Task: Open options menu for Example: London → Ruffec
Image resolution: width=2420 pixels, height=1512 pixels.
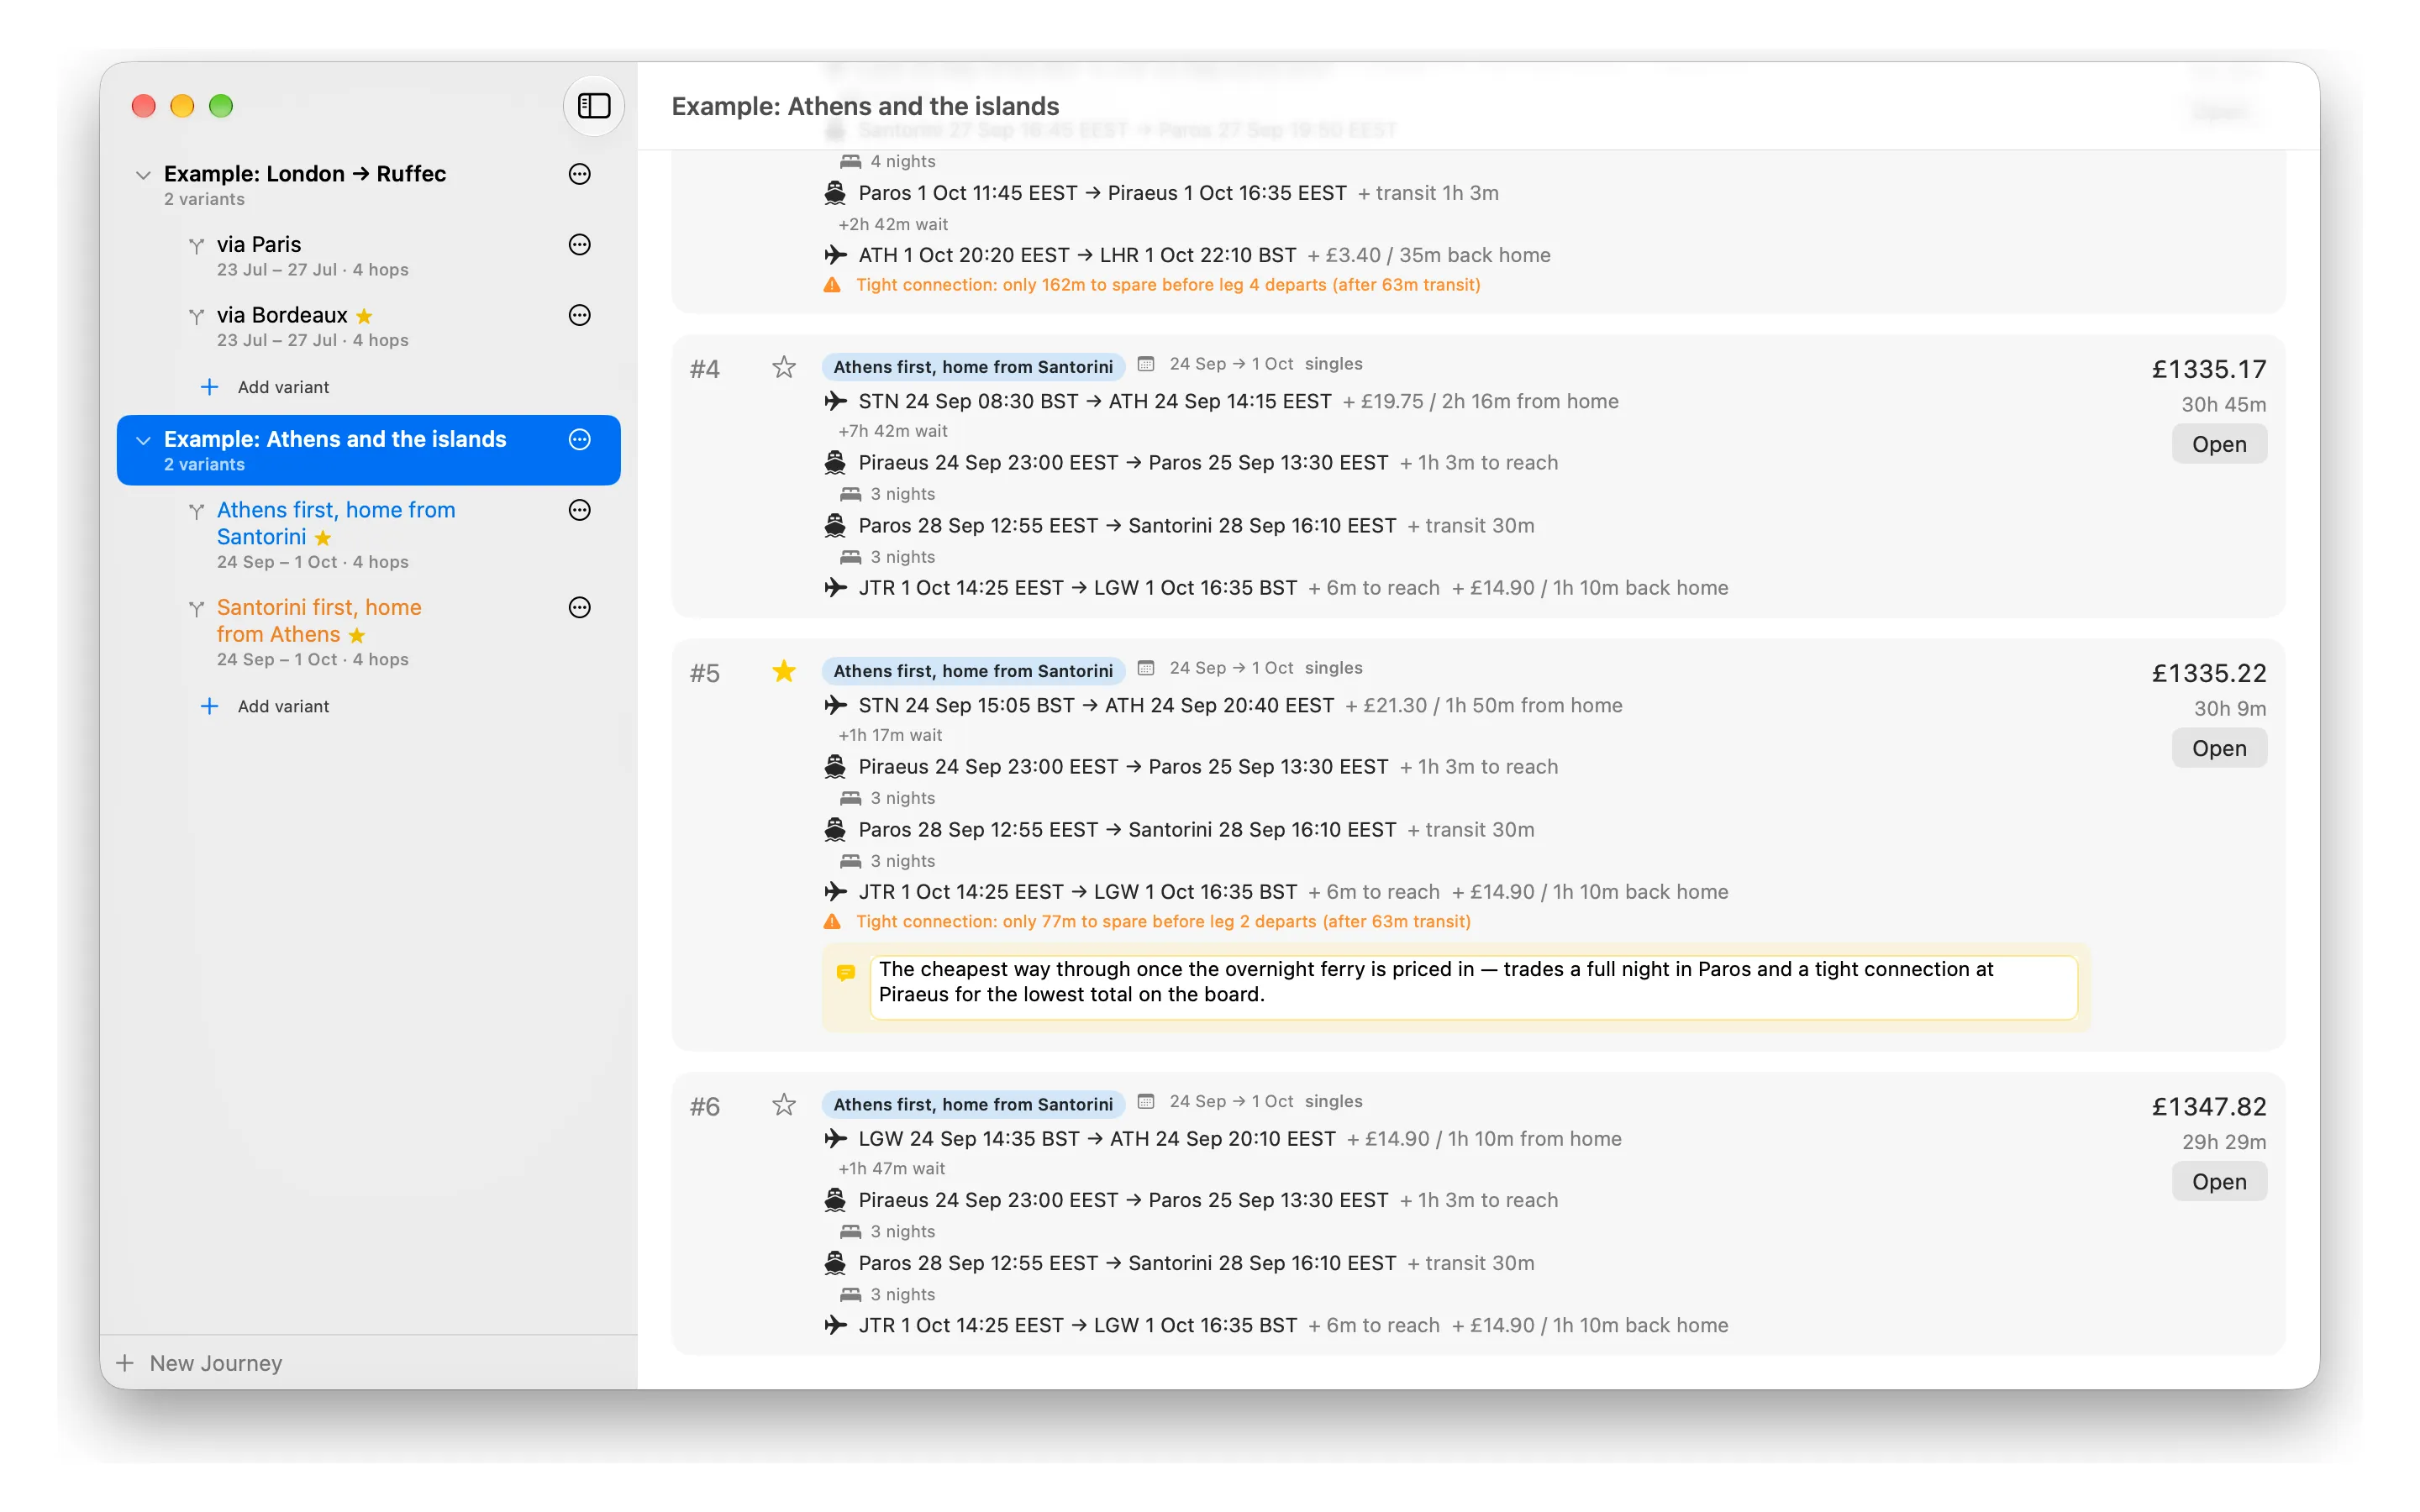Action: click(x=580, y=174)
